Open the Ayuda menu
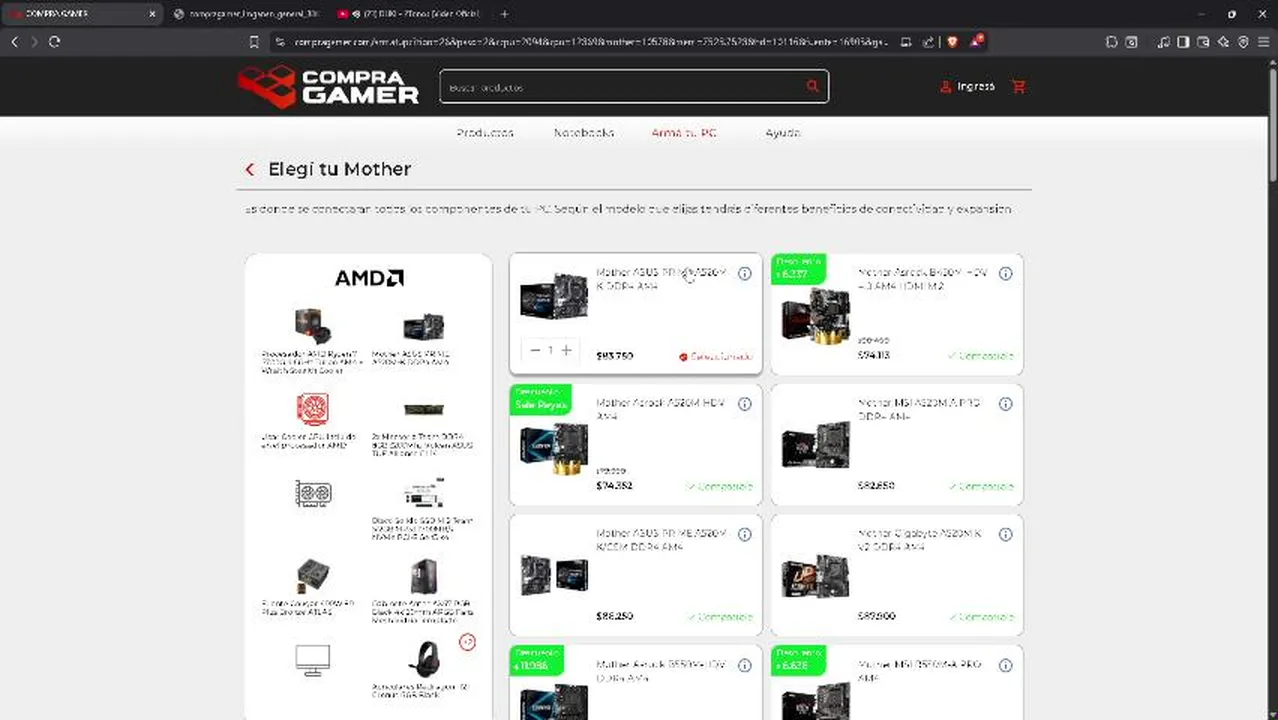This screenshot has height=720, width=1278. 782,133
